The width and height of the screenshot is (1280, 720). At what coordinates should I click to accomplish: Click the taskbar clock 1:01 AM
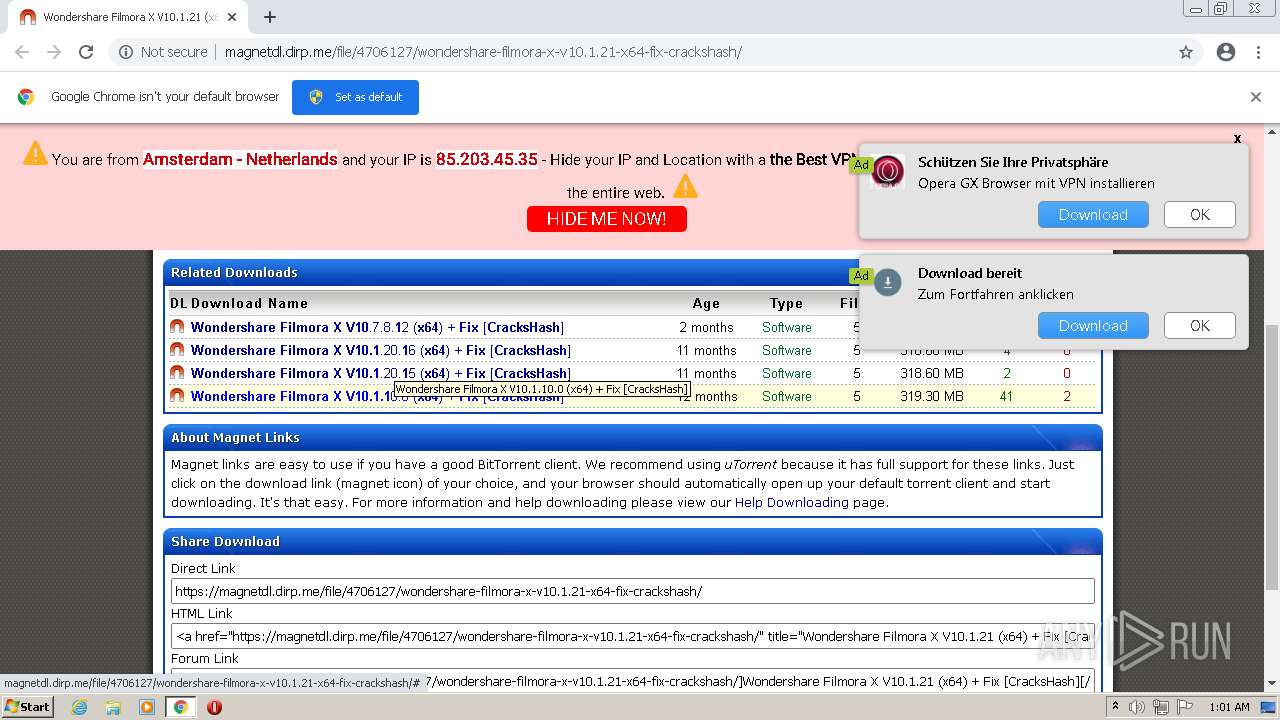pos(1229,707)
